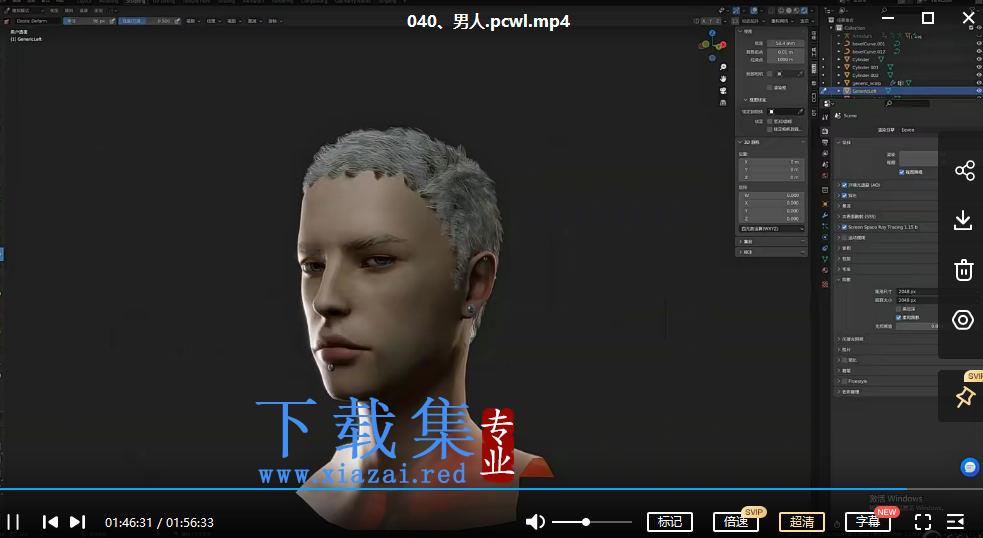Click the properties editor search field
Screen dimensions: 983x538
tap(907, 103)
